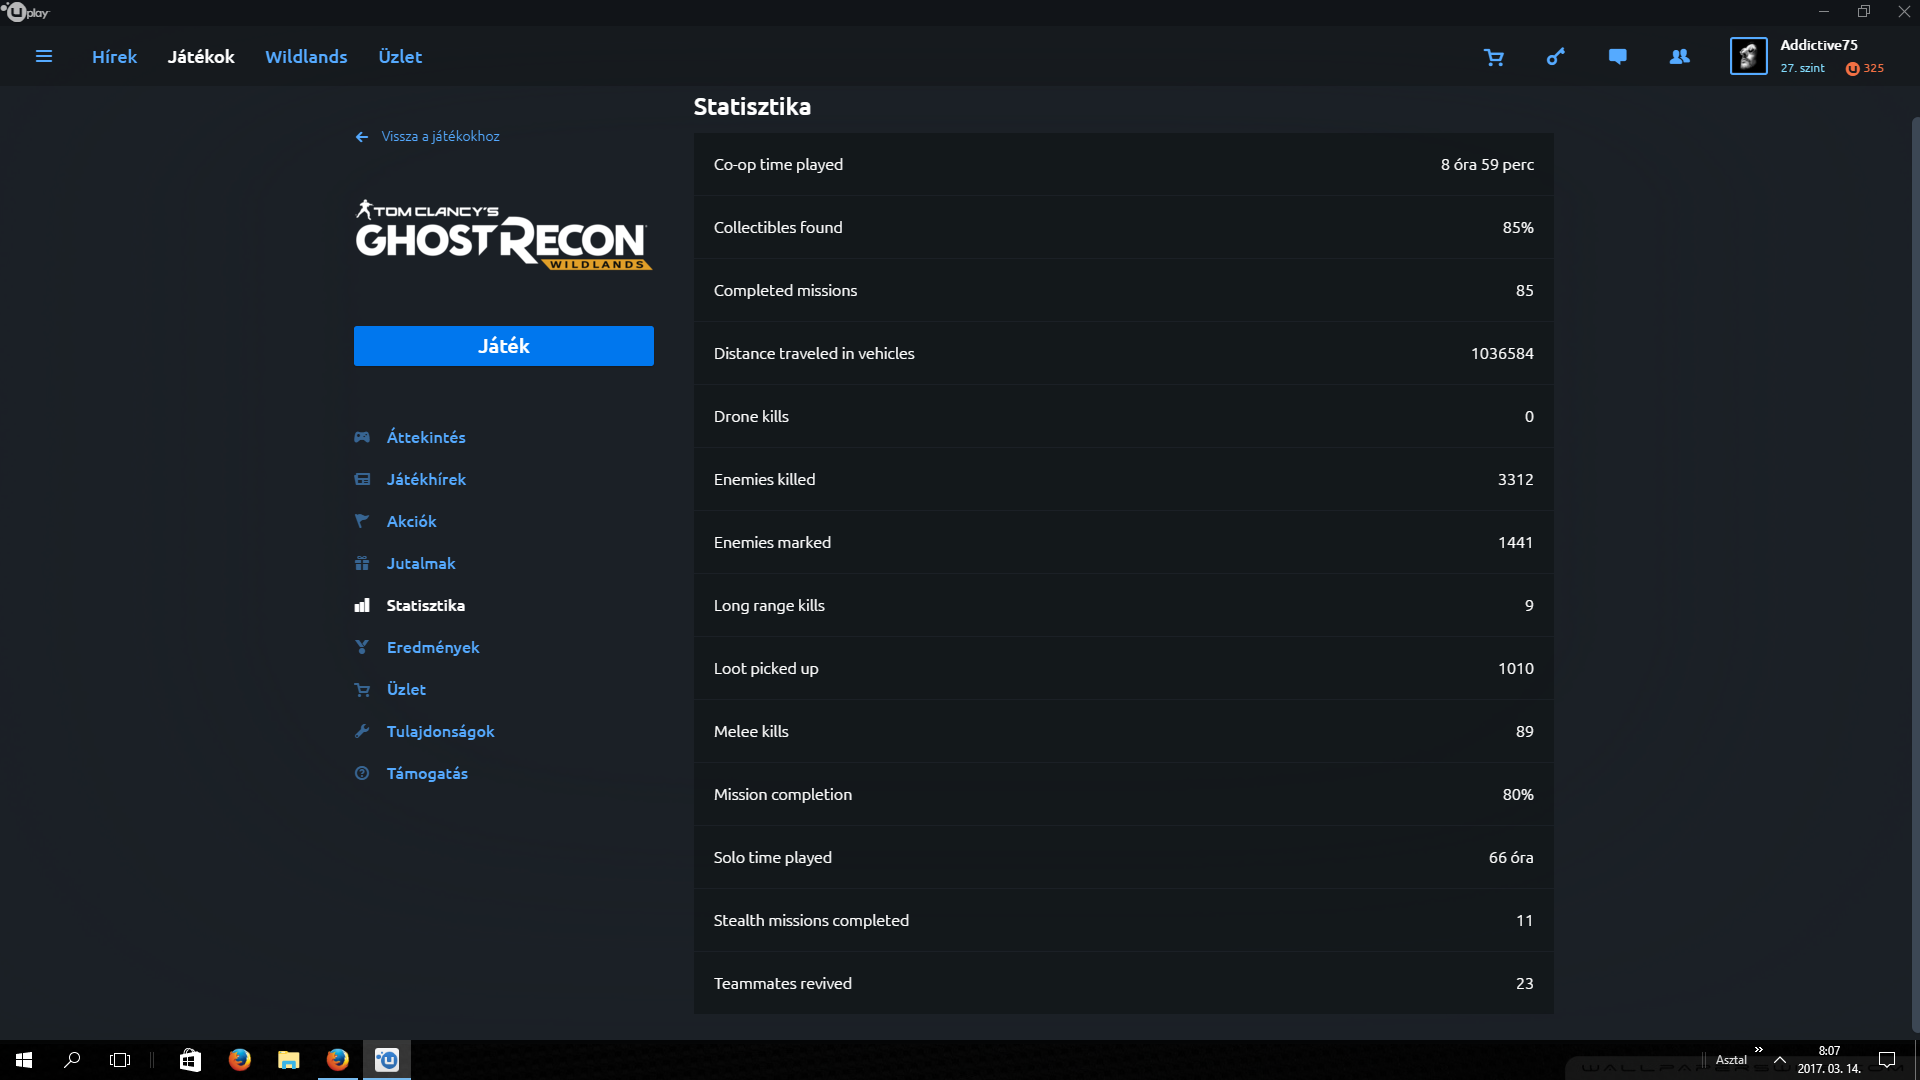Switch to the Játékok tab
1920x1080 pixels.
coord(201,57)
